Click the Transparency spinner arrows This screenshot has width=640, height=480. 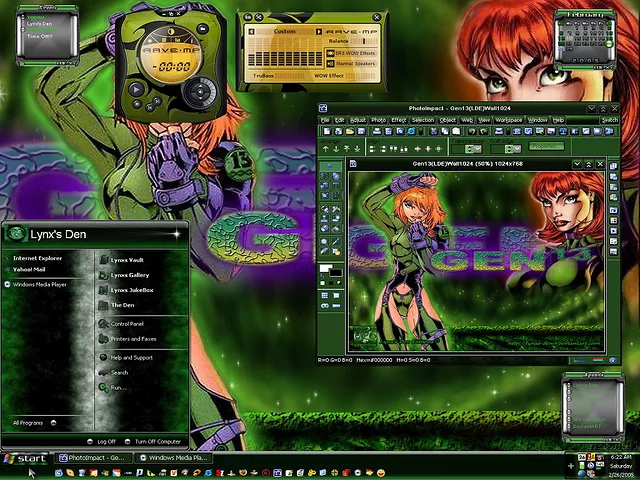coord(469,149)
